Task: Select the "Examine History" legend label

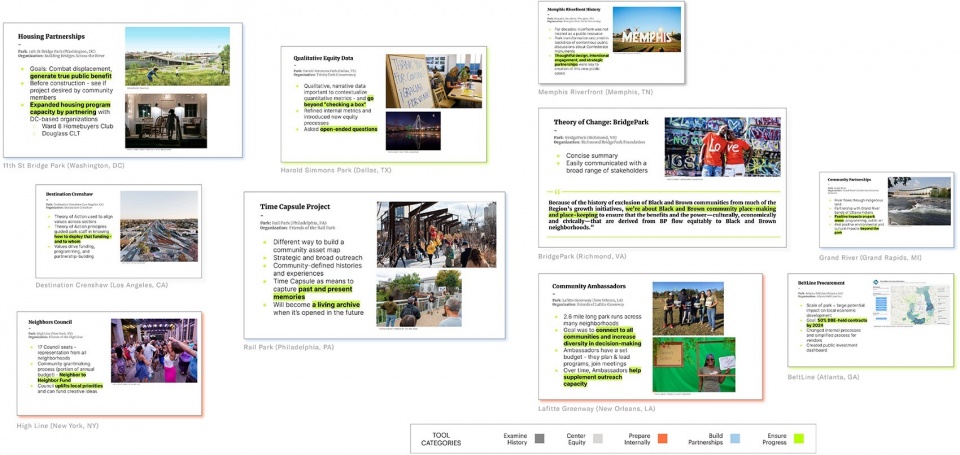Action: 516,439
